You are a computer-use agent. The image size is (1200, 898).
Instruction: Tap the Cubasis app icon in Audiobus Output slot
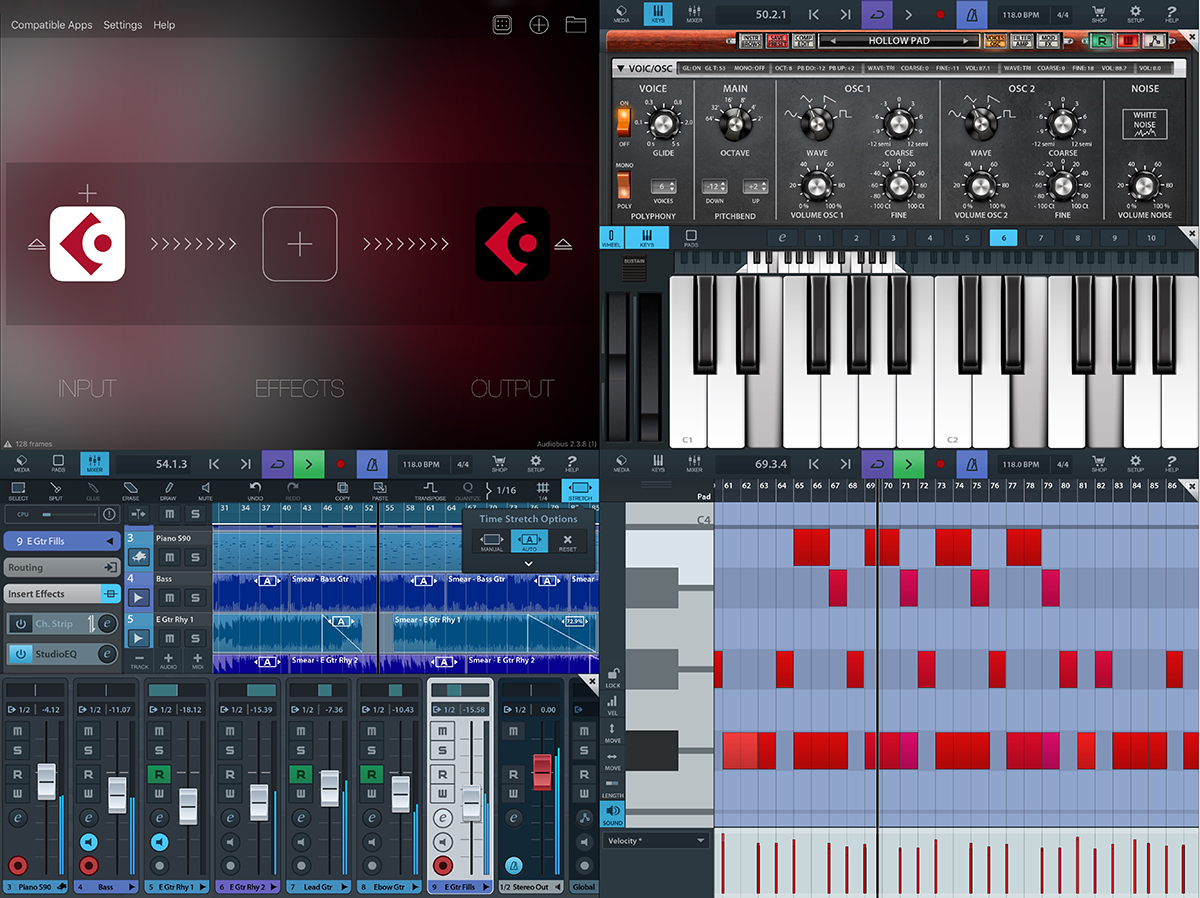[x=512, y=244]
